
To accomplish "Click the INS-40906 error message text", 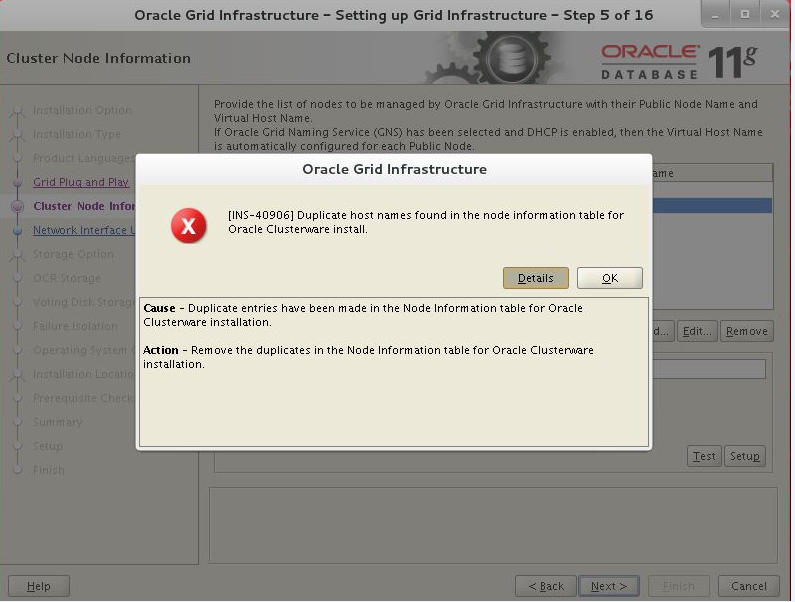I will [428, 223].
